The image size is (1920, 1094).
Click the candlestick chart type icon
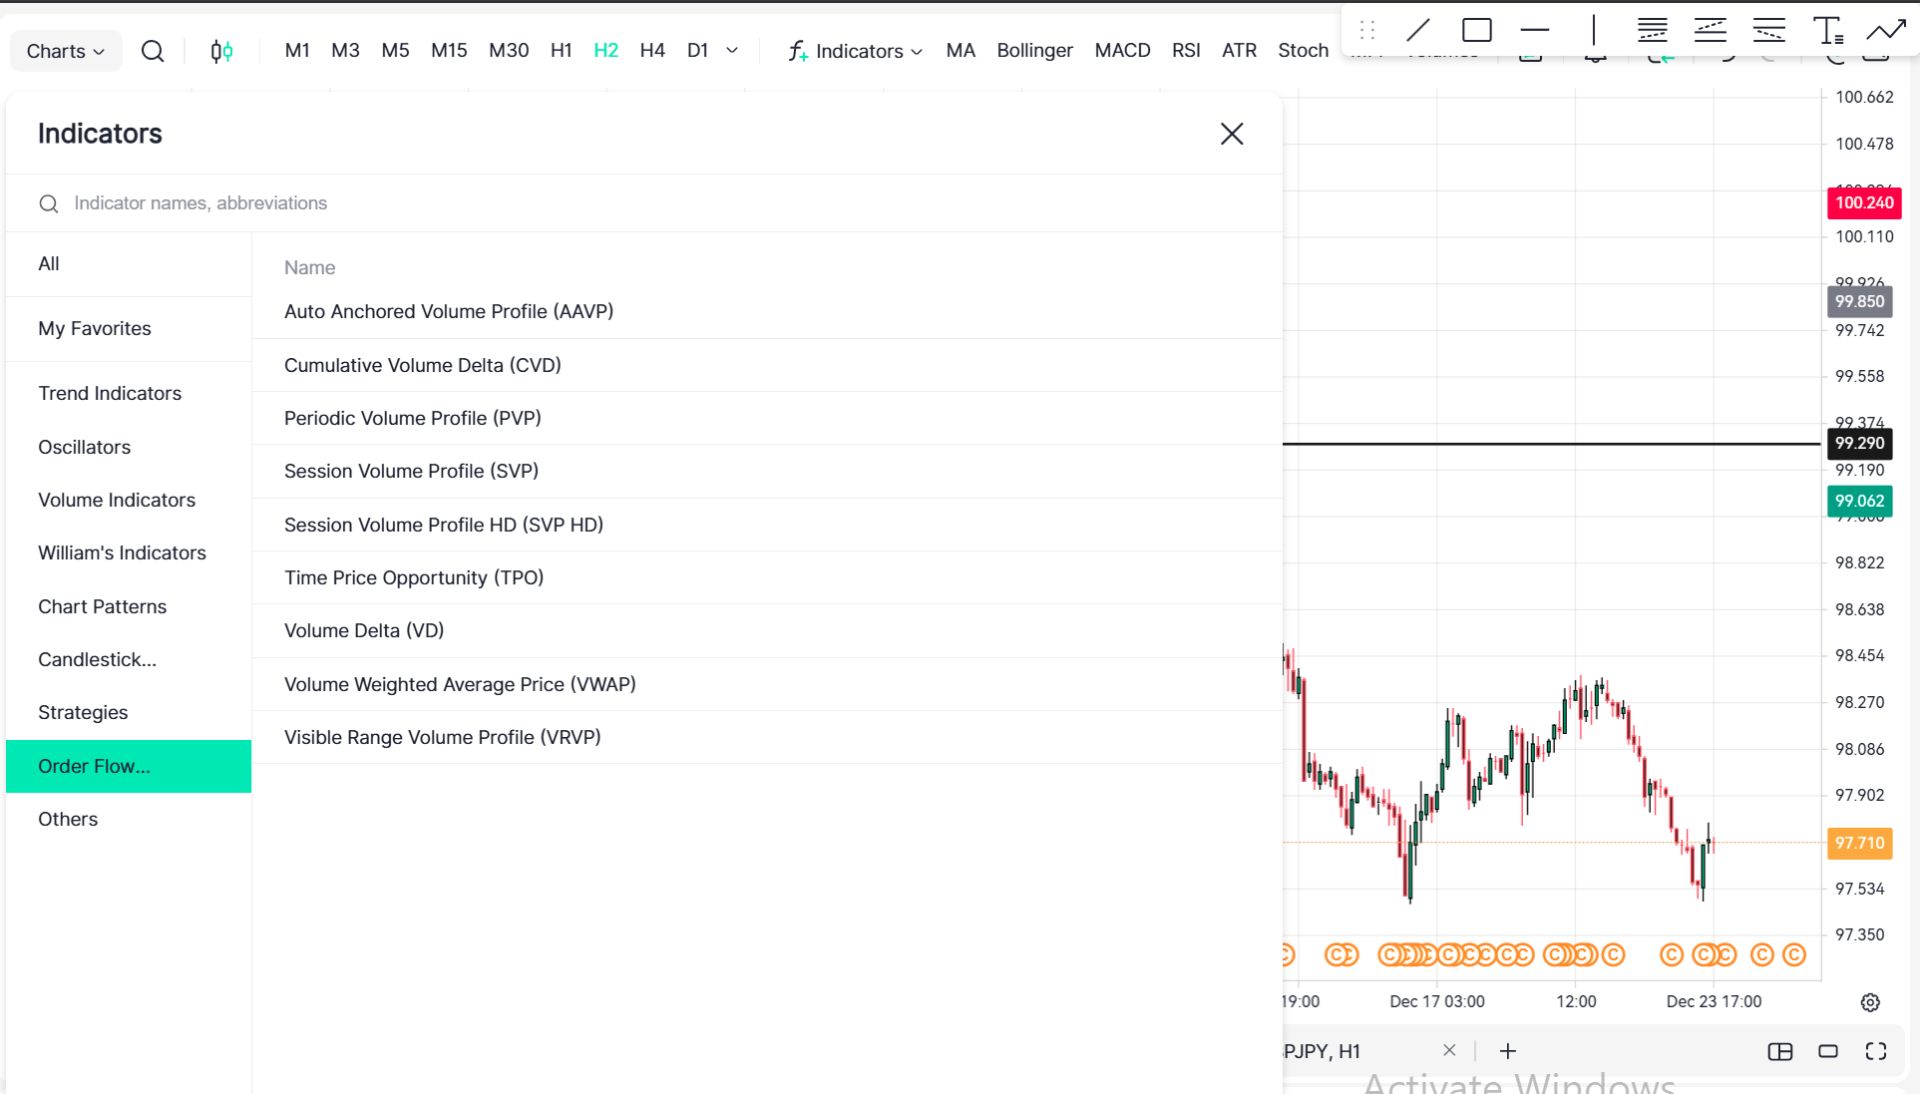pos(222,51)
